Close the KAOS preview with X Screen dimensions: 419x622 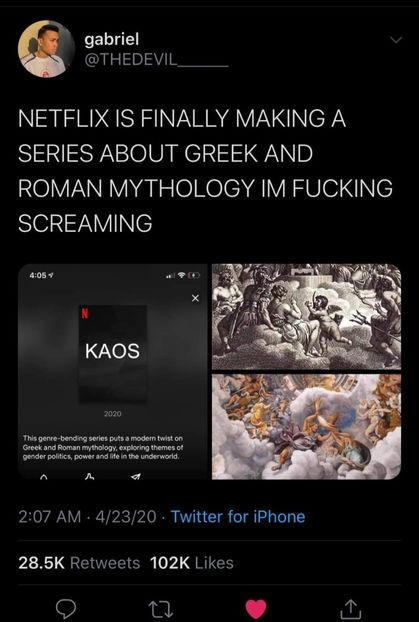click(194, 298)
